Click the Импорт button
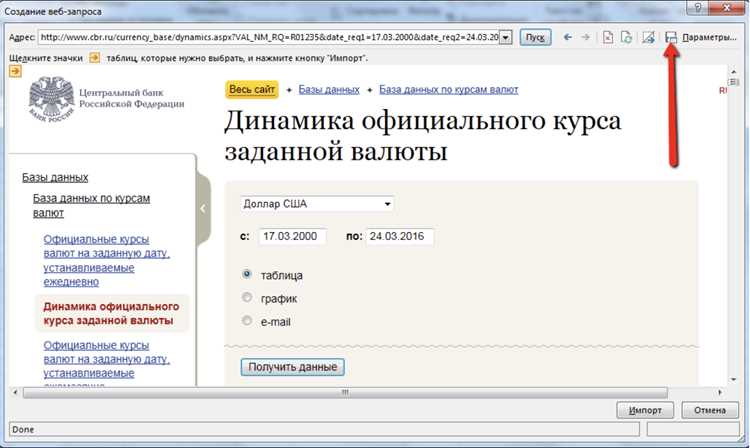Viewport: 750px width, 448px height. (x=645, y=410)
